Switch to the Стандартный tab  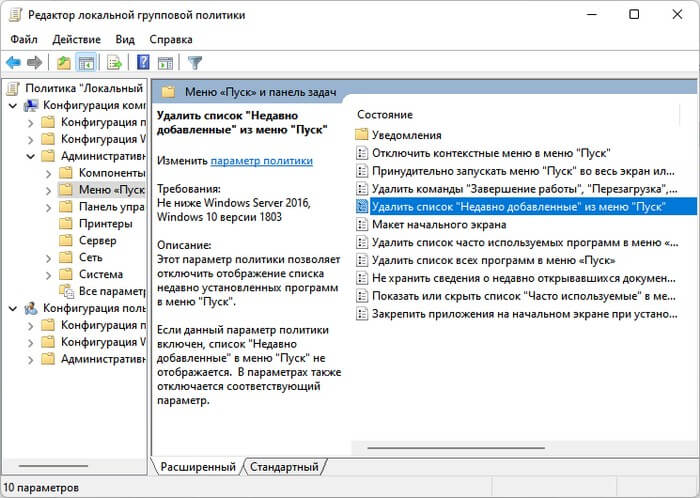coord(284,467)
